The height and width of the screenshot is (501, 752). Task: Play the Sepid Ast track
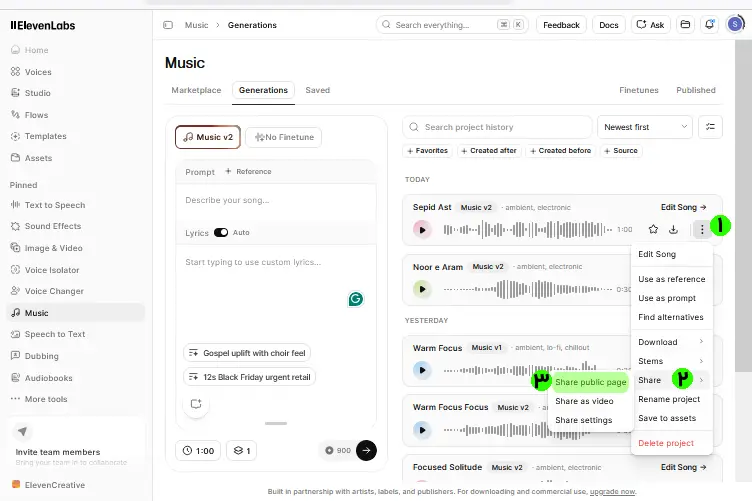point(422,230)
